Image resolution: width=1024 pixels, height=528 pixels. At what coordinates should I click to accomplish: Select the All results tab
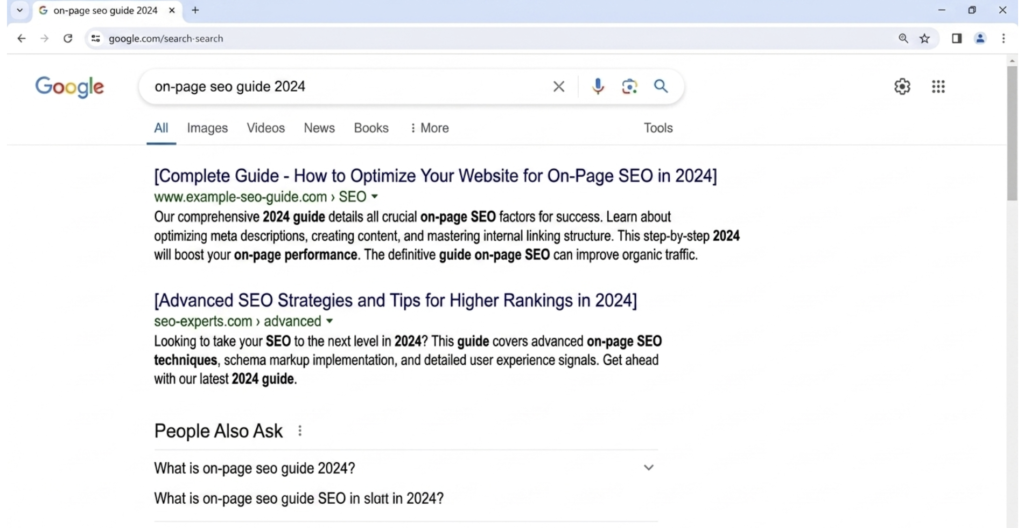tap(161, 128)
